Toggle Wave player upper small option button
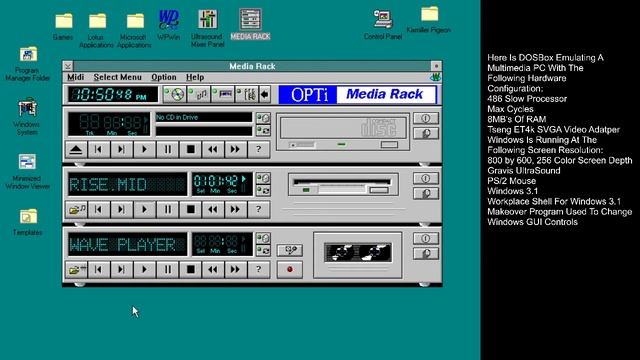This screenshot has height=360, width=640. pyautogui.click(x=263, y=238)
